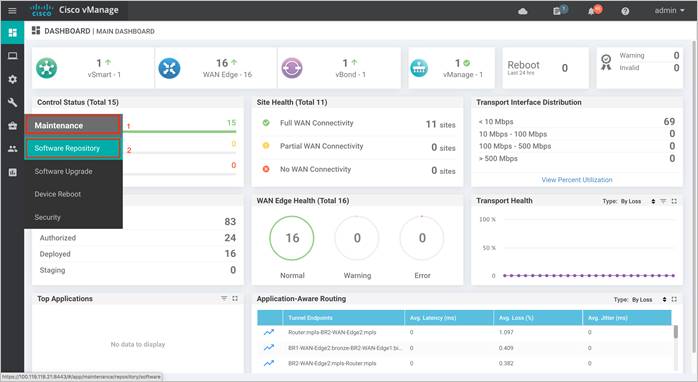Sort by Tunnel Endpoints column header
Viewport: 698px width, 382px height.
(343, 318)
